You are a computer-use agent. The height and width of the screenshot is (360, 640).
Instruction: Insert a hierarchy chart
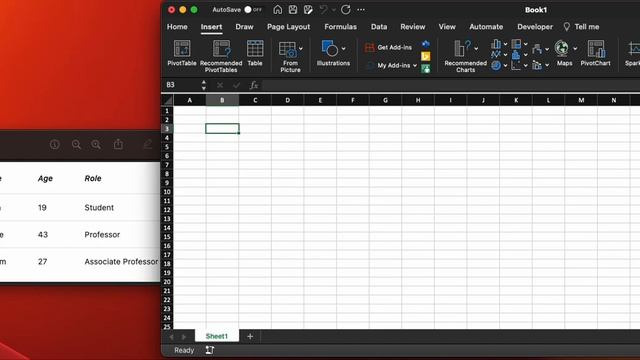[516, 44]
